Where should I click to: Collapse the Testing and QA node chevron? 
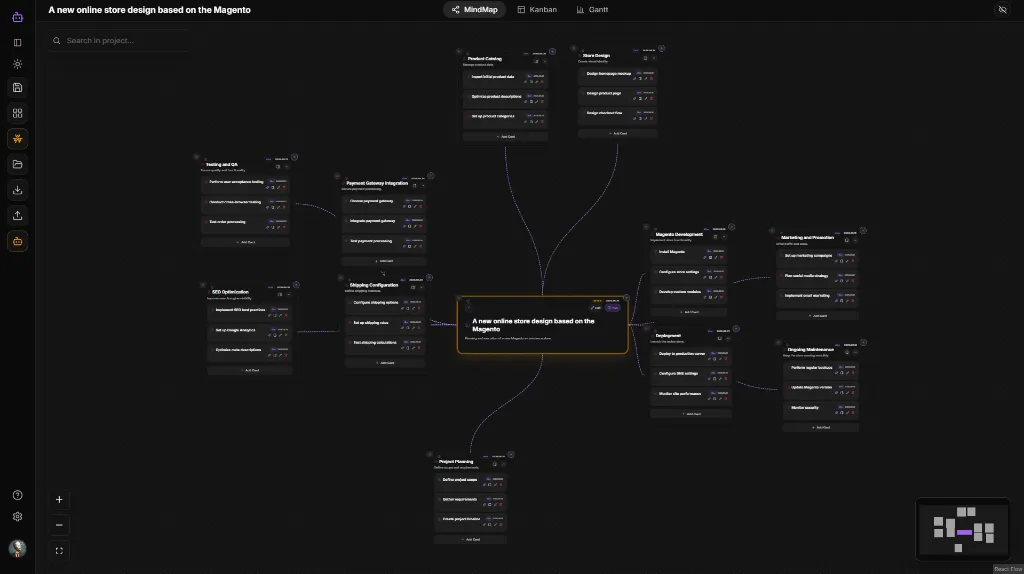286,167
